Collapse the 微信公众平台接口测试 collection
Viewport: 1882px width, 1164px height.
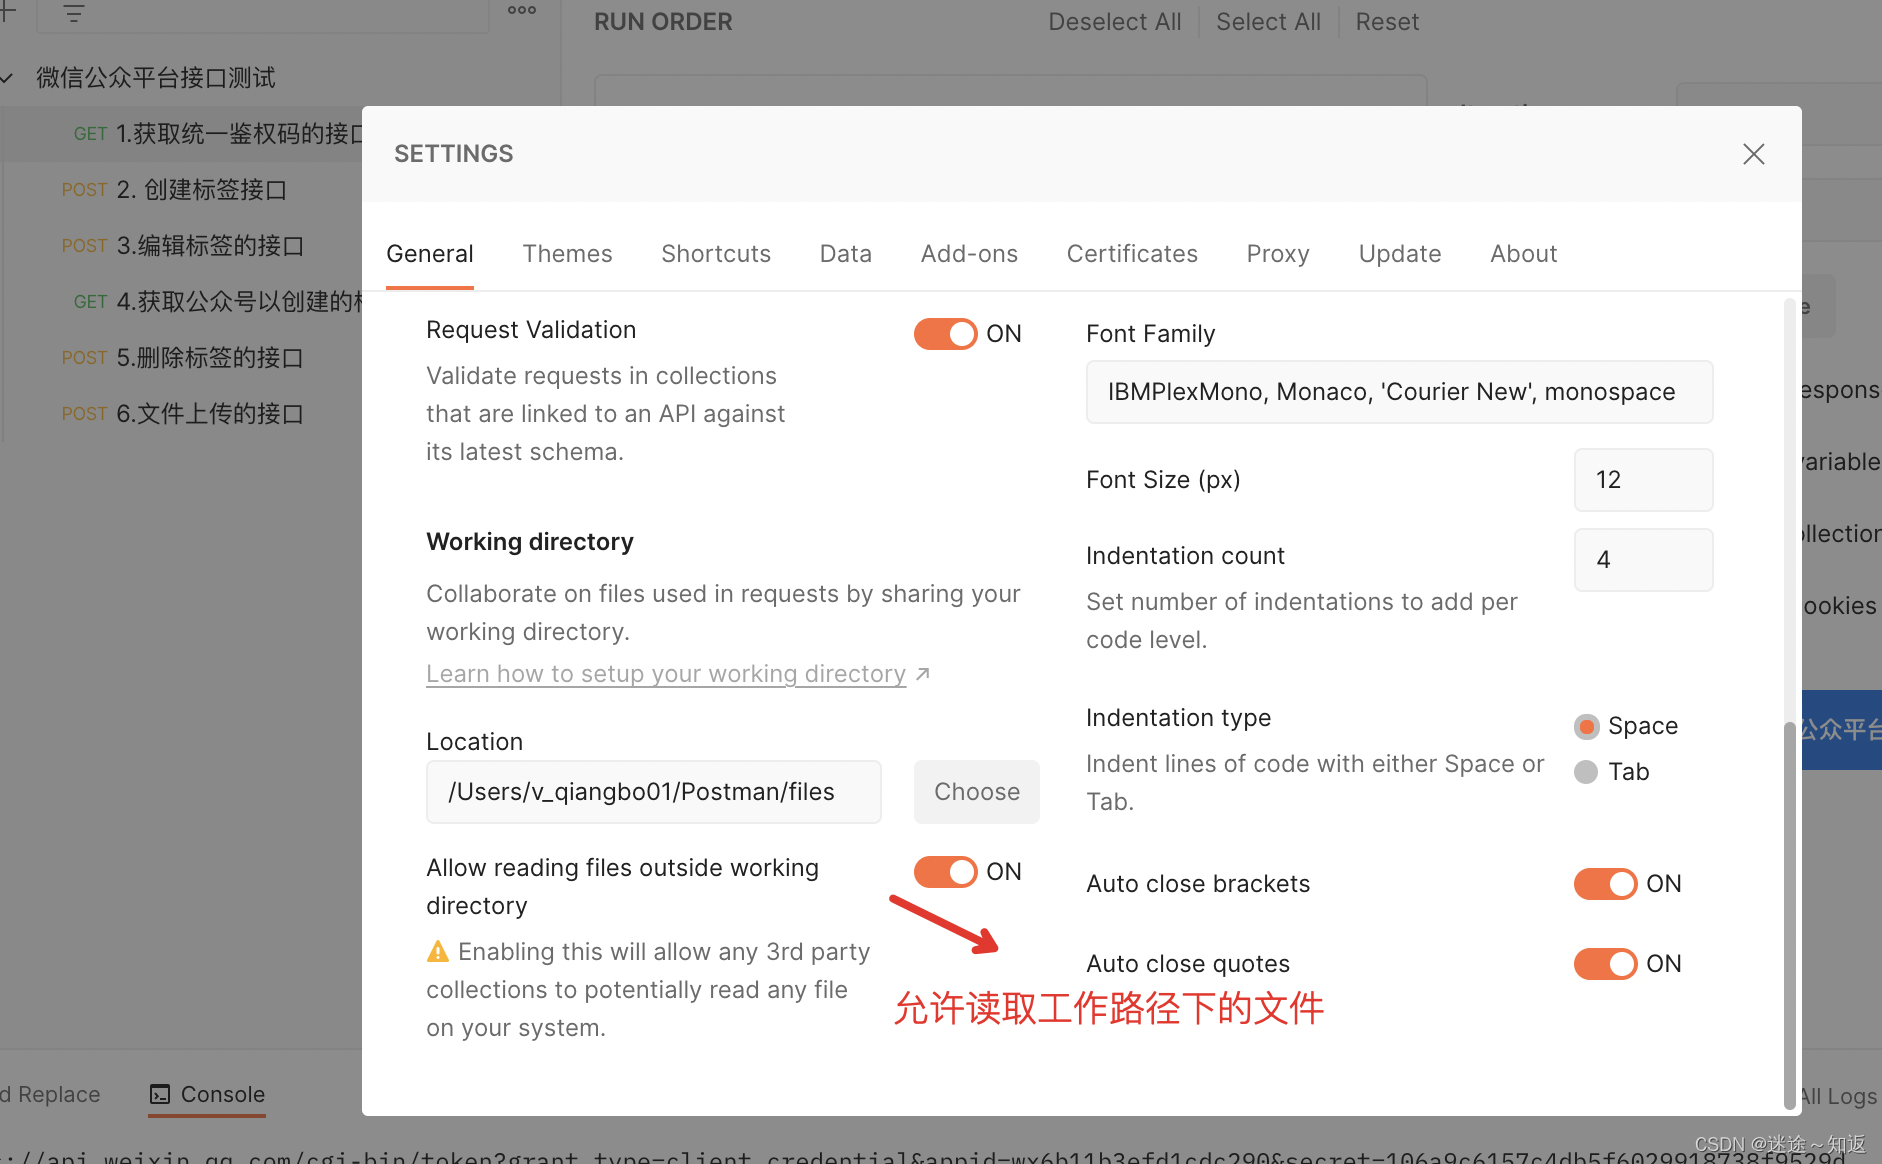point(8,78)
